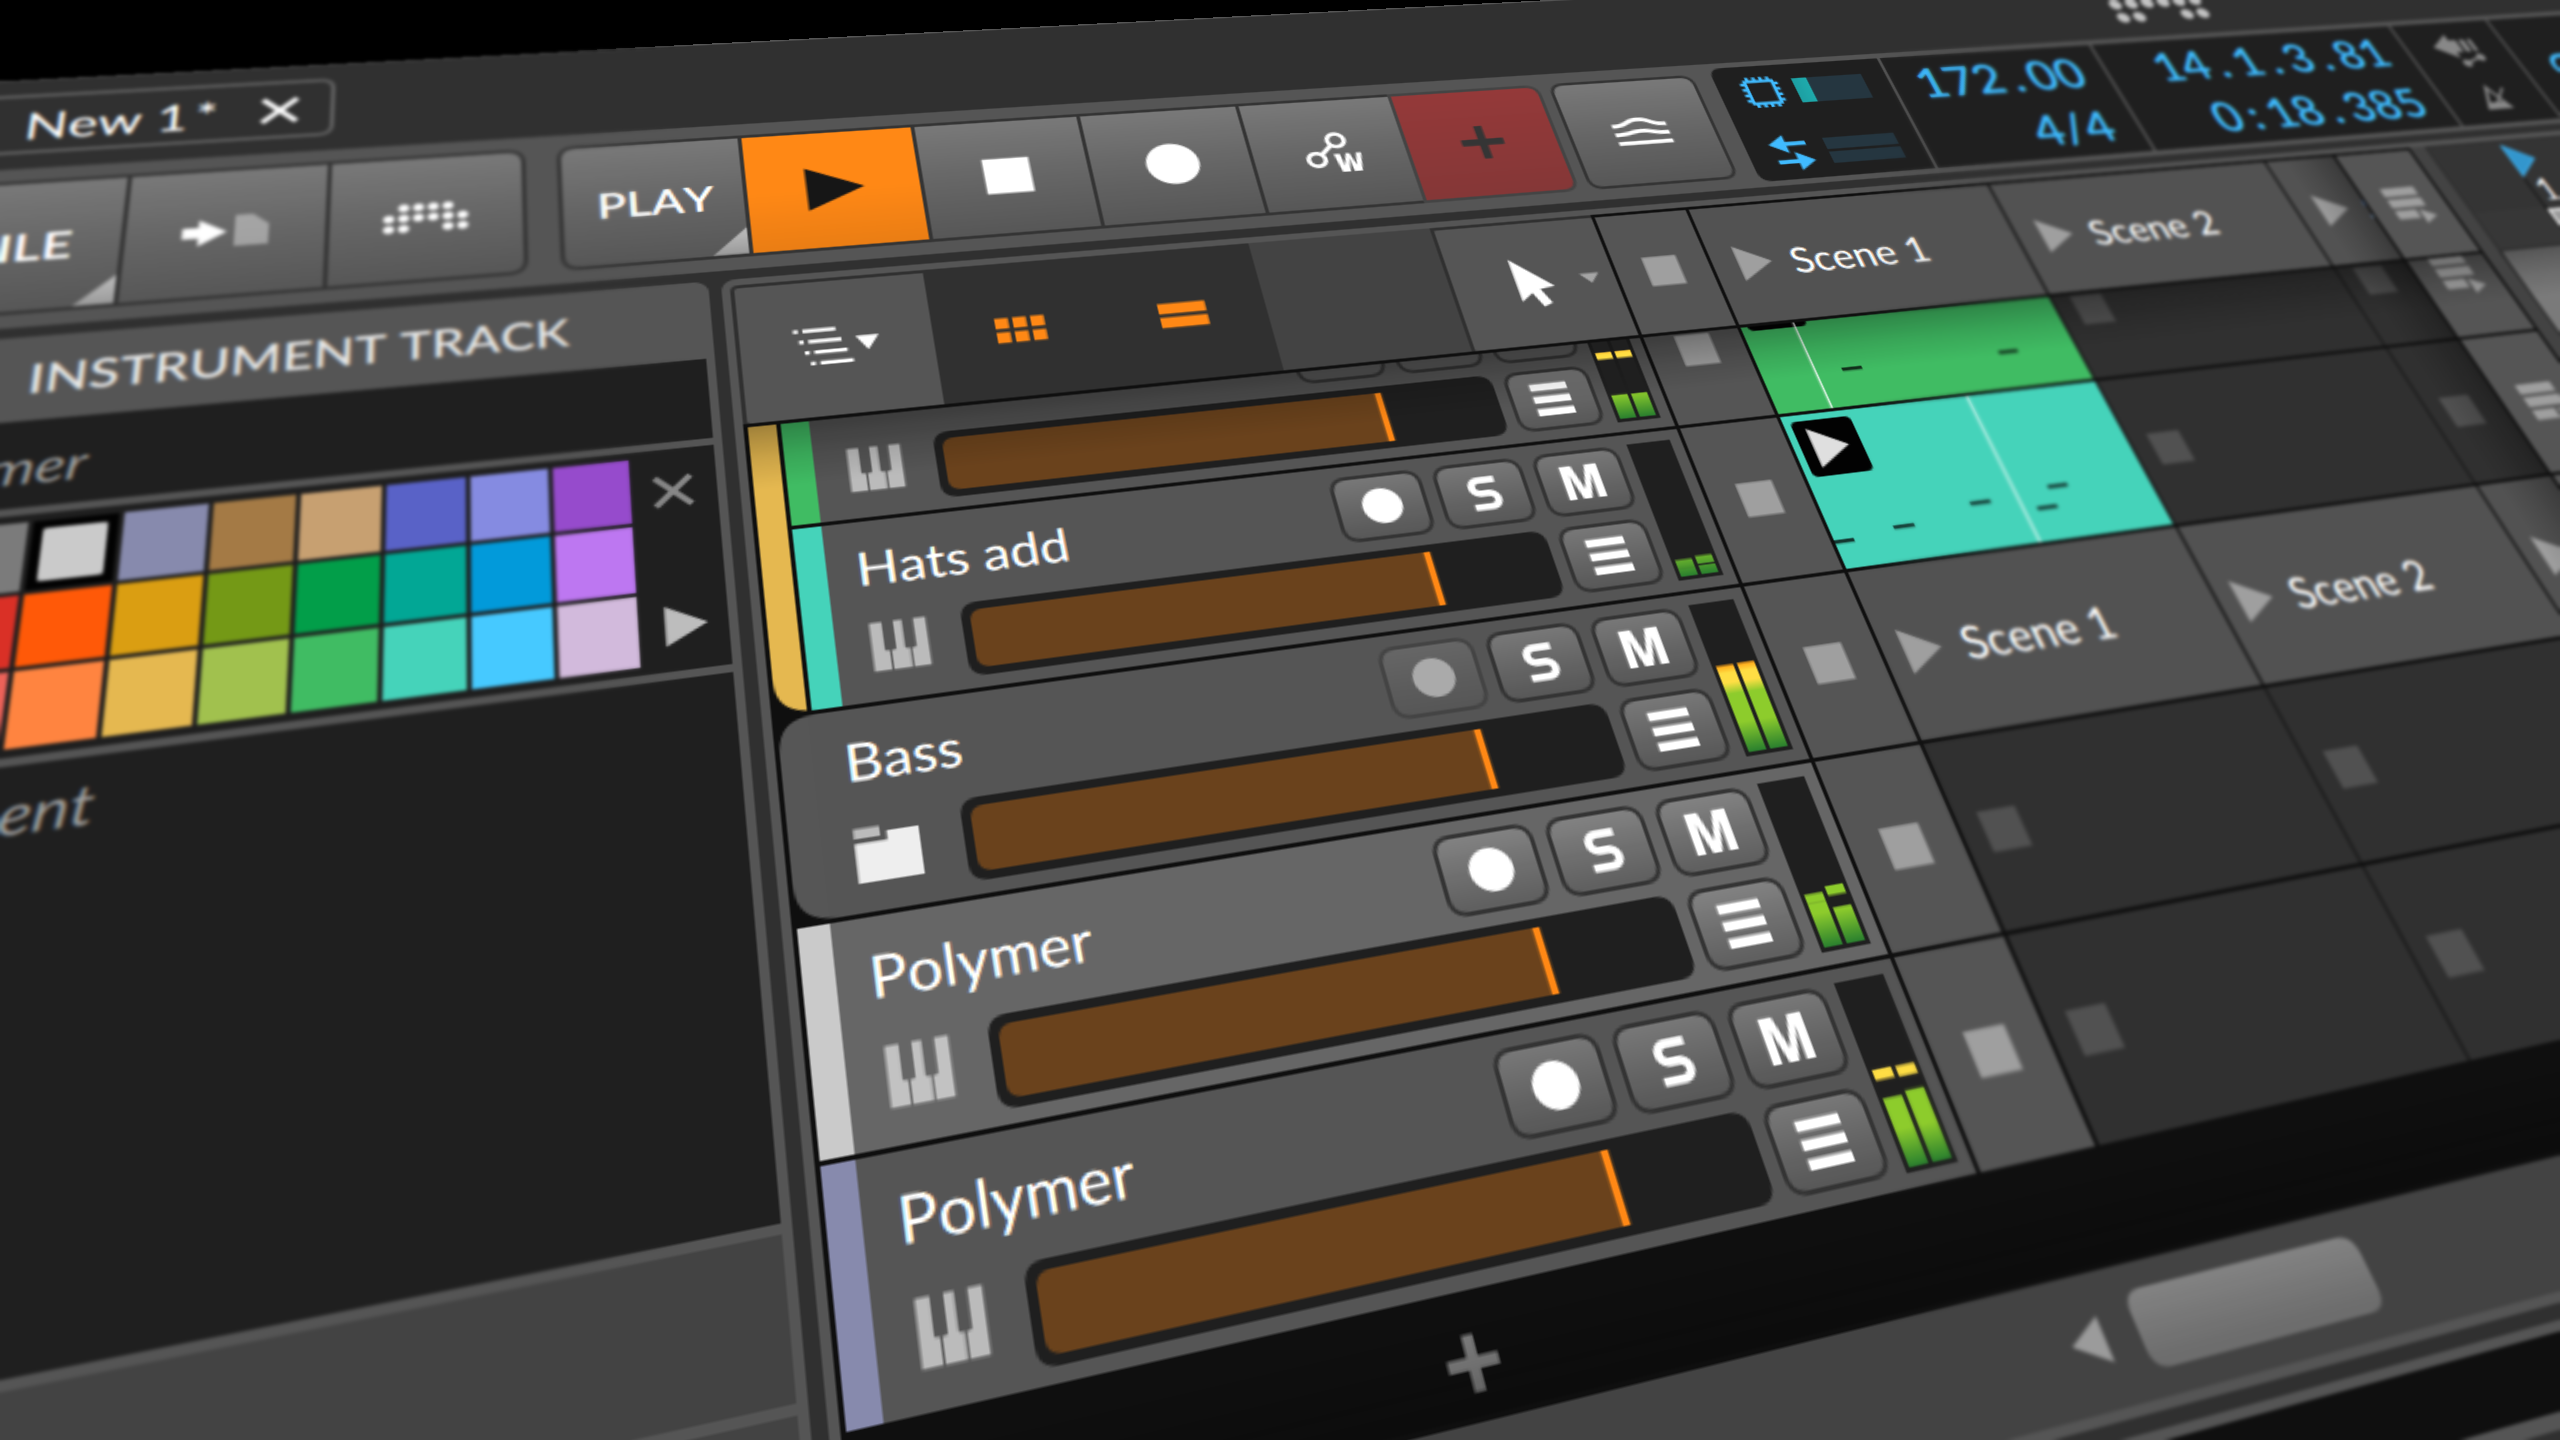Click the horizontal scrollbar left arrow
Image resolution: width=2560 pixels, height=1440 pixels.
point(2094,1340)
